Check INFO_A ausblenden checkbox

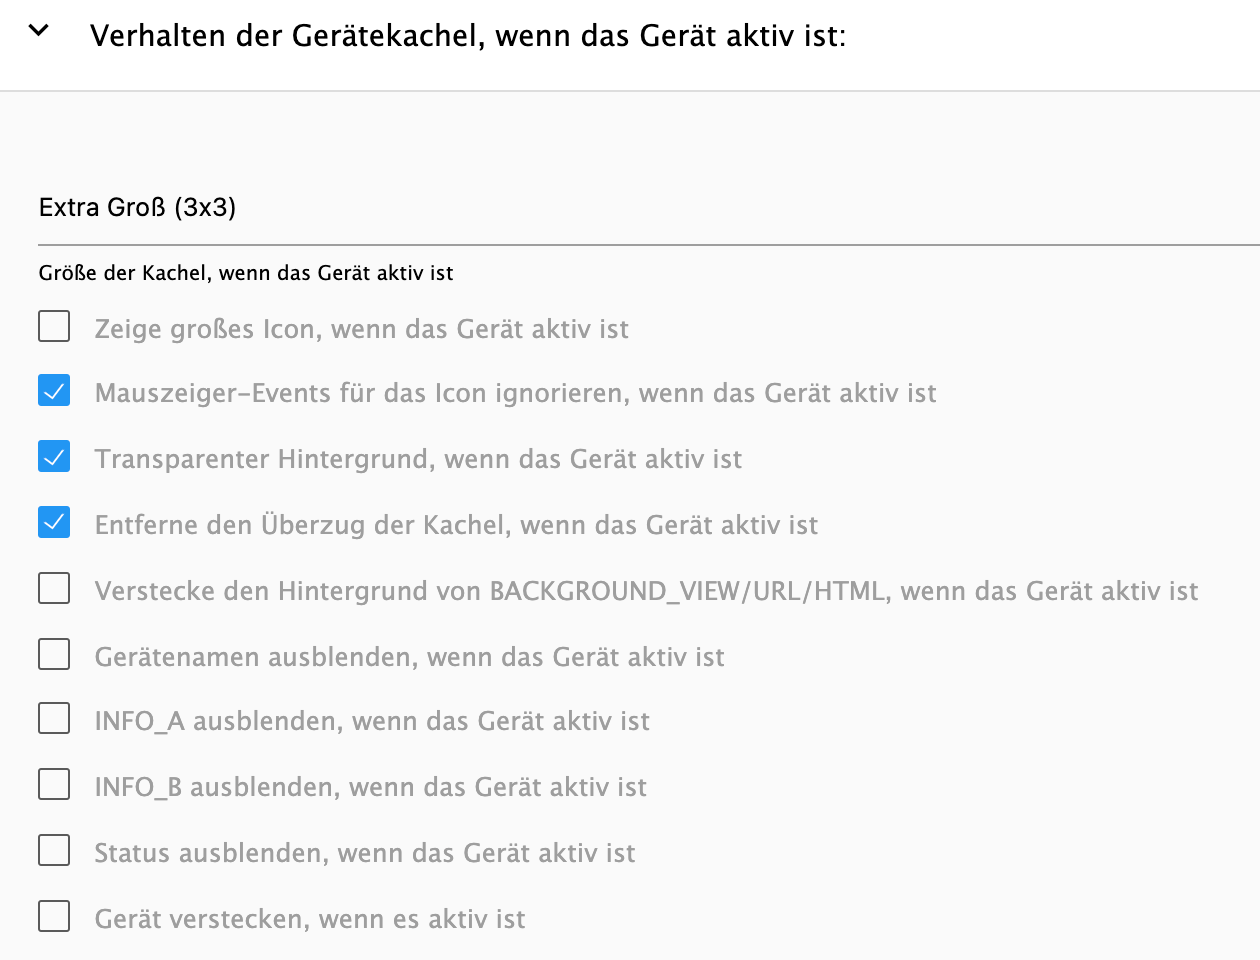[x=54, y=719]
